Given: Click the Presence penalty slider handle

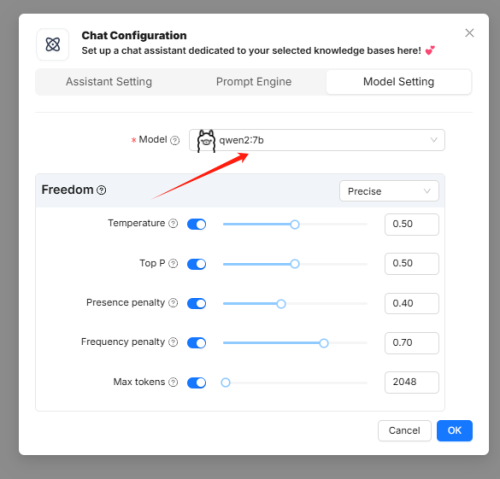Looking at the screenshot, I should tap(281, 304).
